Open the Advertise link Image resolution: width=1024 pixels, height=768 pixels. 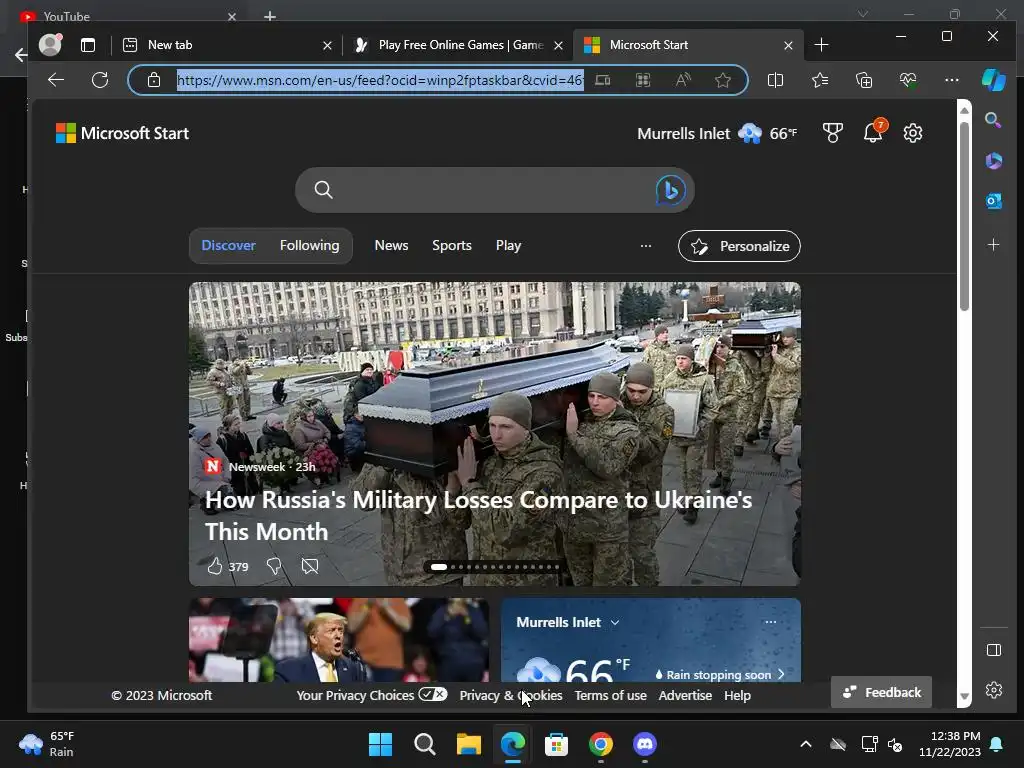(x=685, y=696)
